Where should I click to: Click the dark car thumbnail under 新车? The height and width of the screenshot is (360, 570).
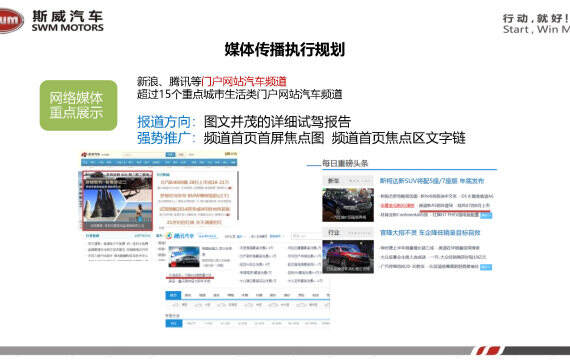point(348,205)
